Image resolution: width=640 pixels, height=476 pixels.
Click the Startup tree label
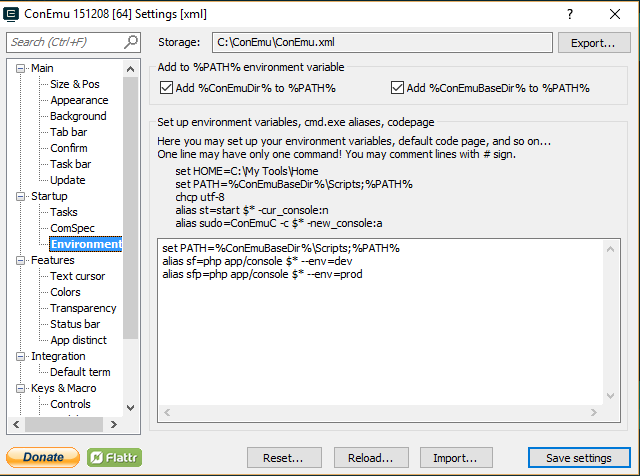click(x=49, y=196)
